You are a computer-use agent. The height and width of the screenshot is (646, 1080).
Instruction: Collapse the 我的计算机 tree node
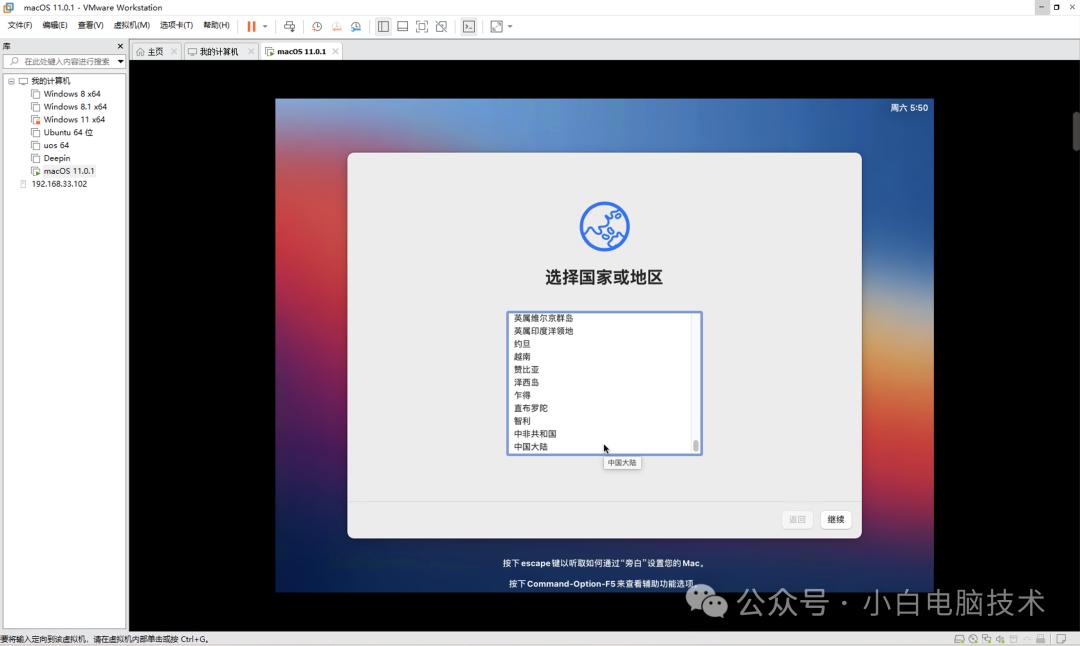[11, 80]
